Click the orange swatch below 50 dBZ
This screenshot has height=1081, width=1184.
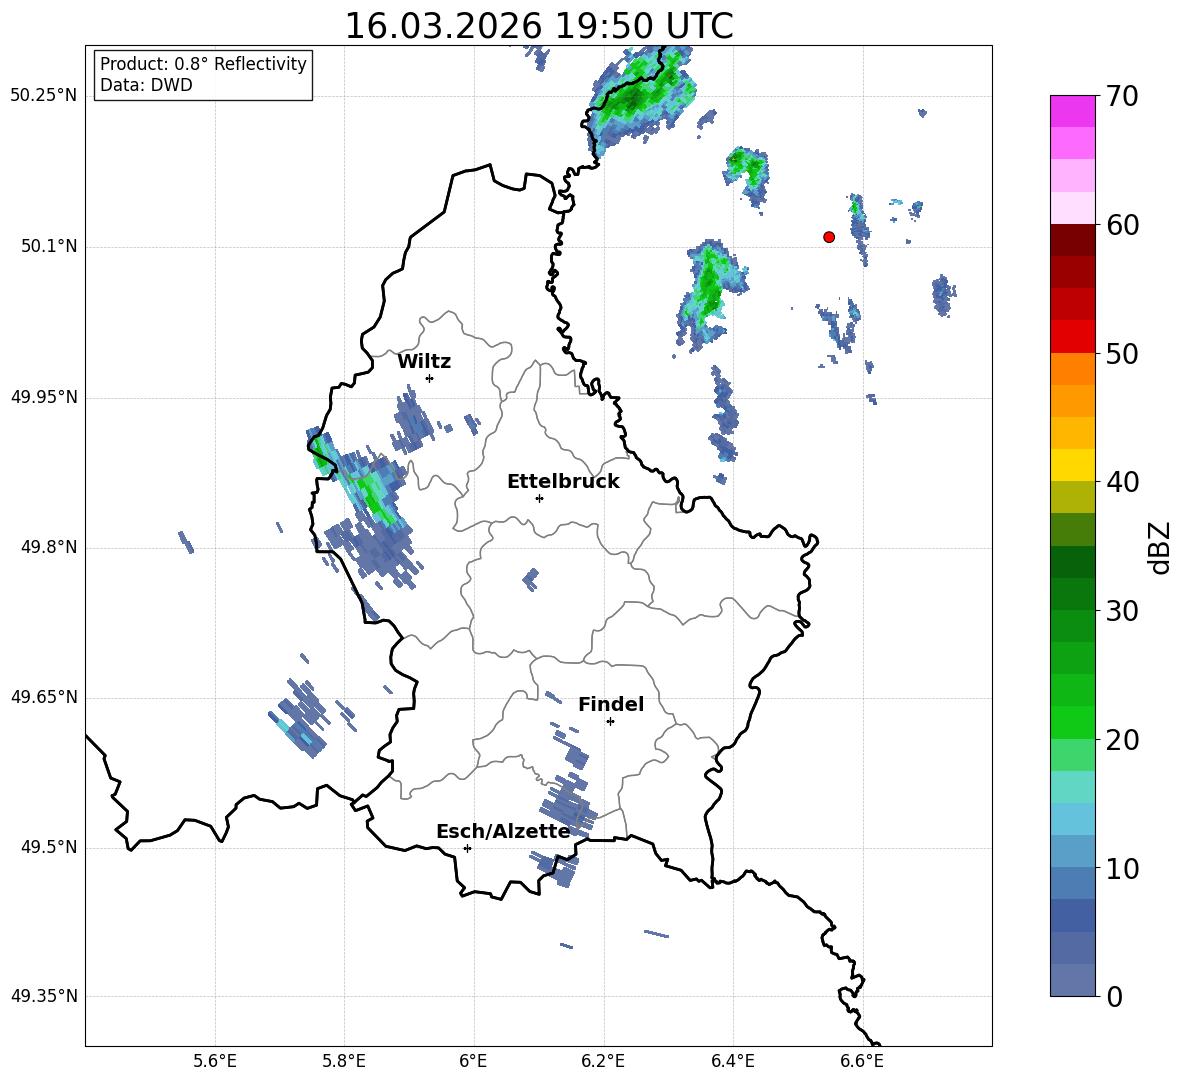(x=1072, y=369)
